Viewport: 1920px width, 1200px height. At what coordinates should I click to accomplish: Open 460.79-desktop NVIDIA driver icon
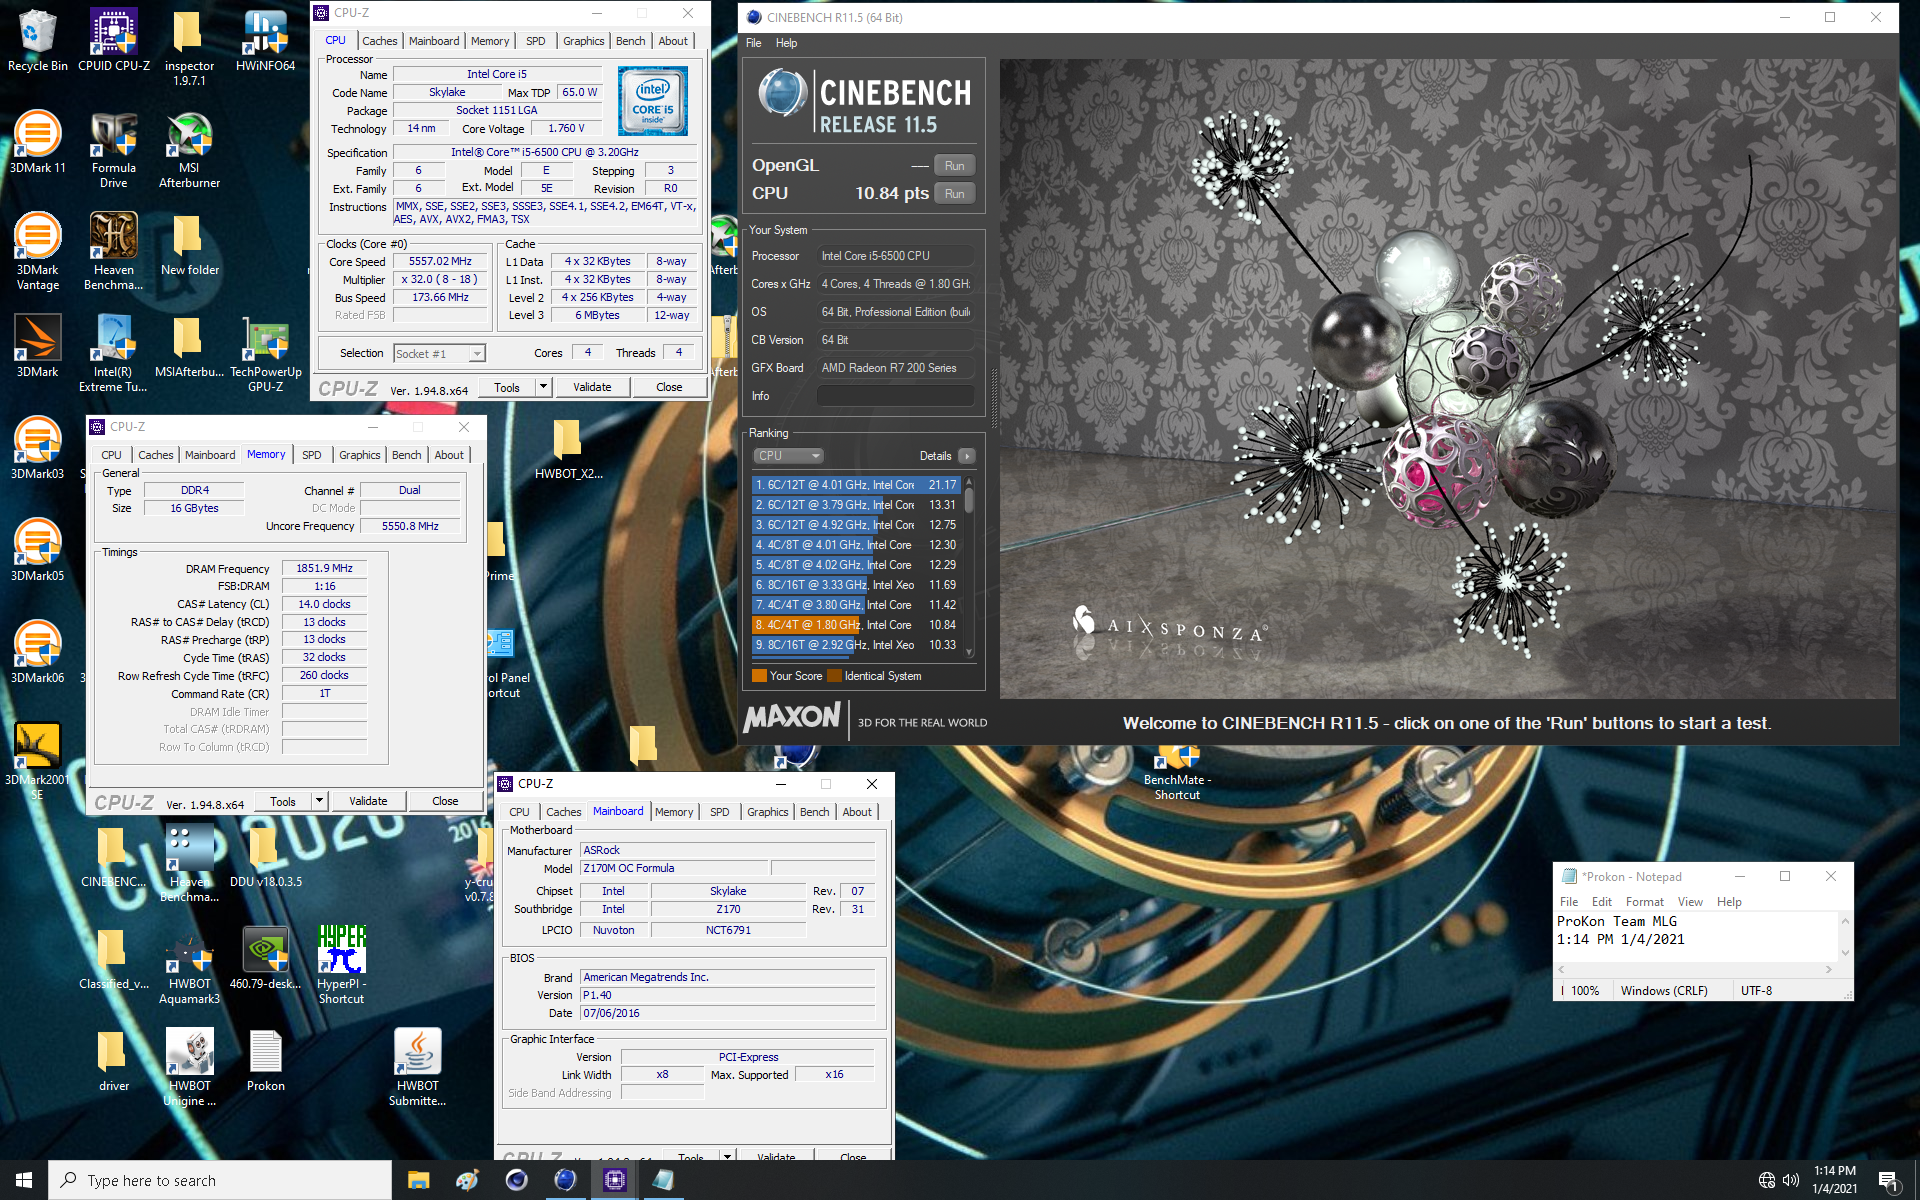(x=265, y=959)
